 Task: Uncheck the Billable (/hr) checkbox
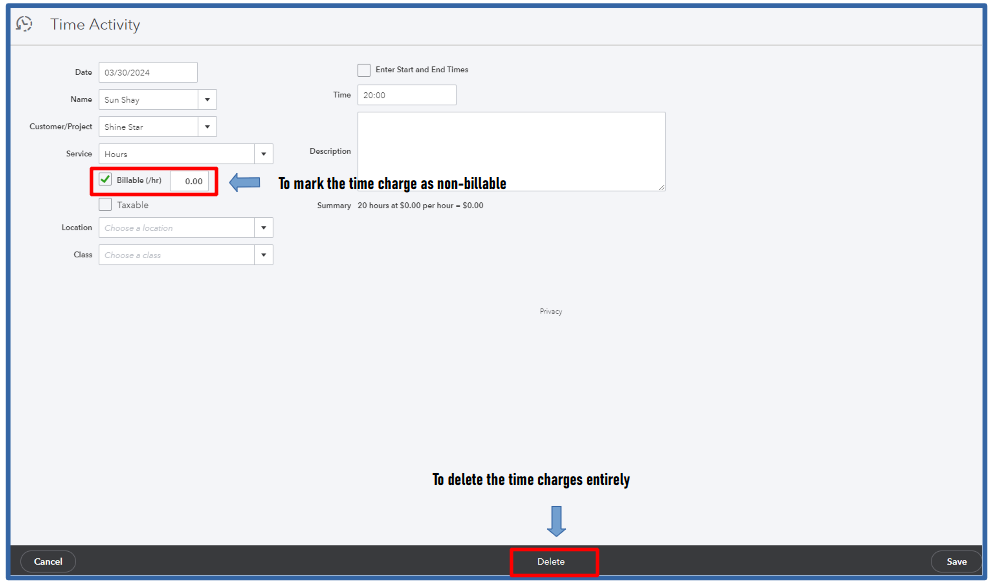tap(105, 180)
